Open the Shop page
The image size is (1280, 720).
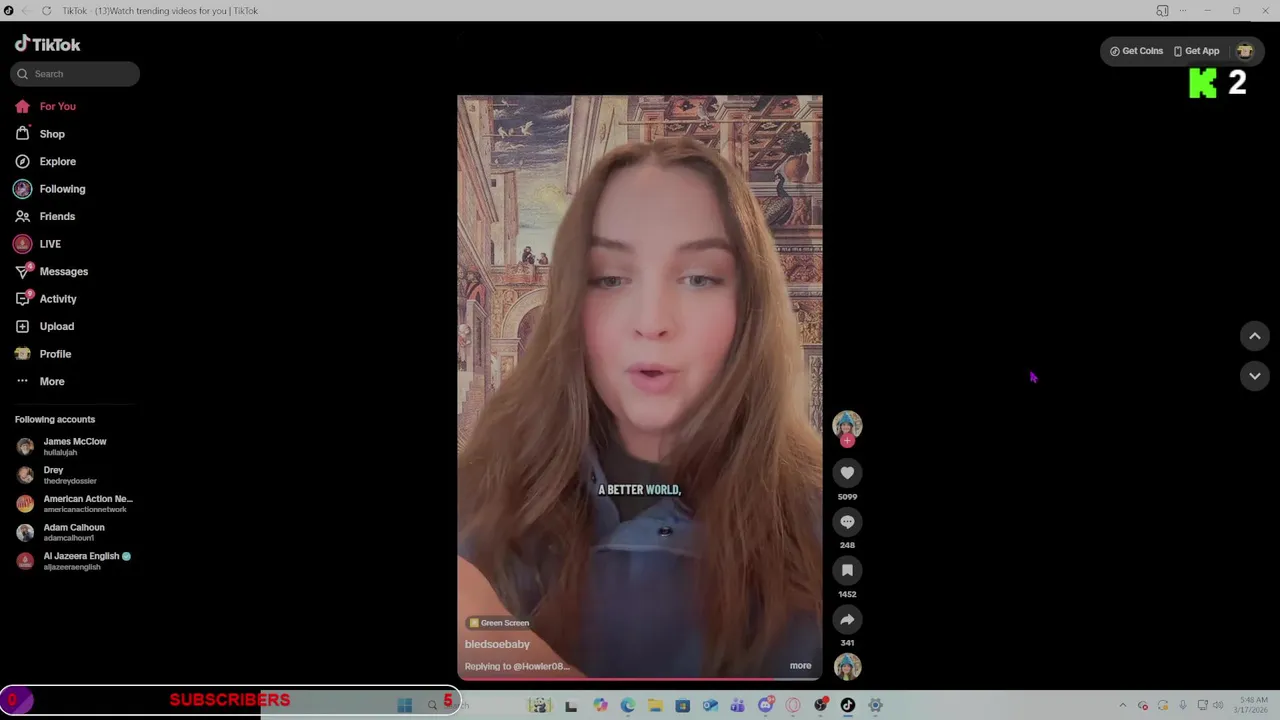pyautogui.click(x=40, y=134)
